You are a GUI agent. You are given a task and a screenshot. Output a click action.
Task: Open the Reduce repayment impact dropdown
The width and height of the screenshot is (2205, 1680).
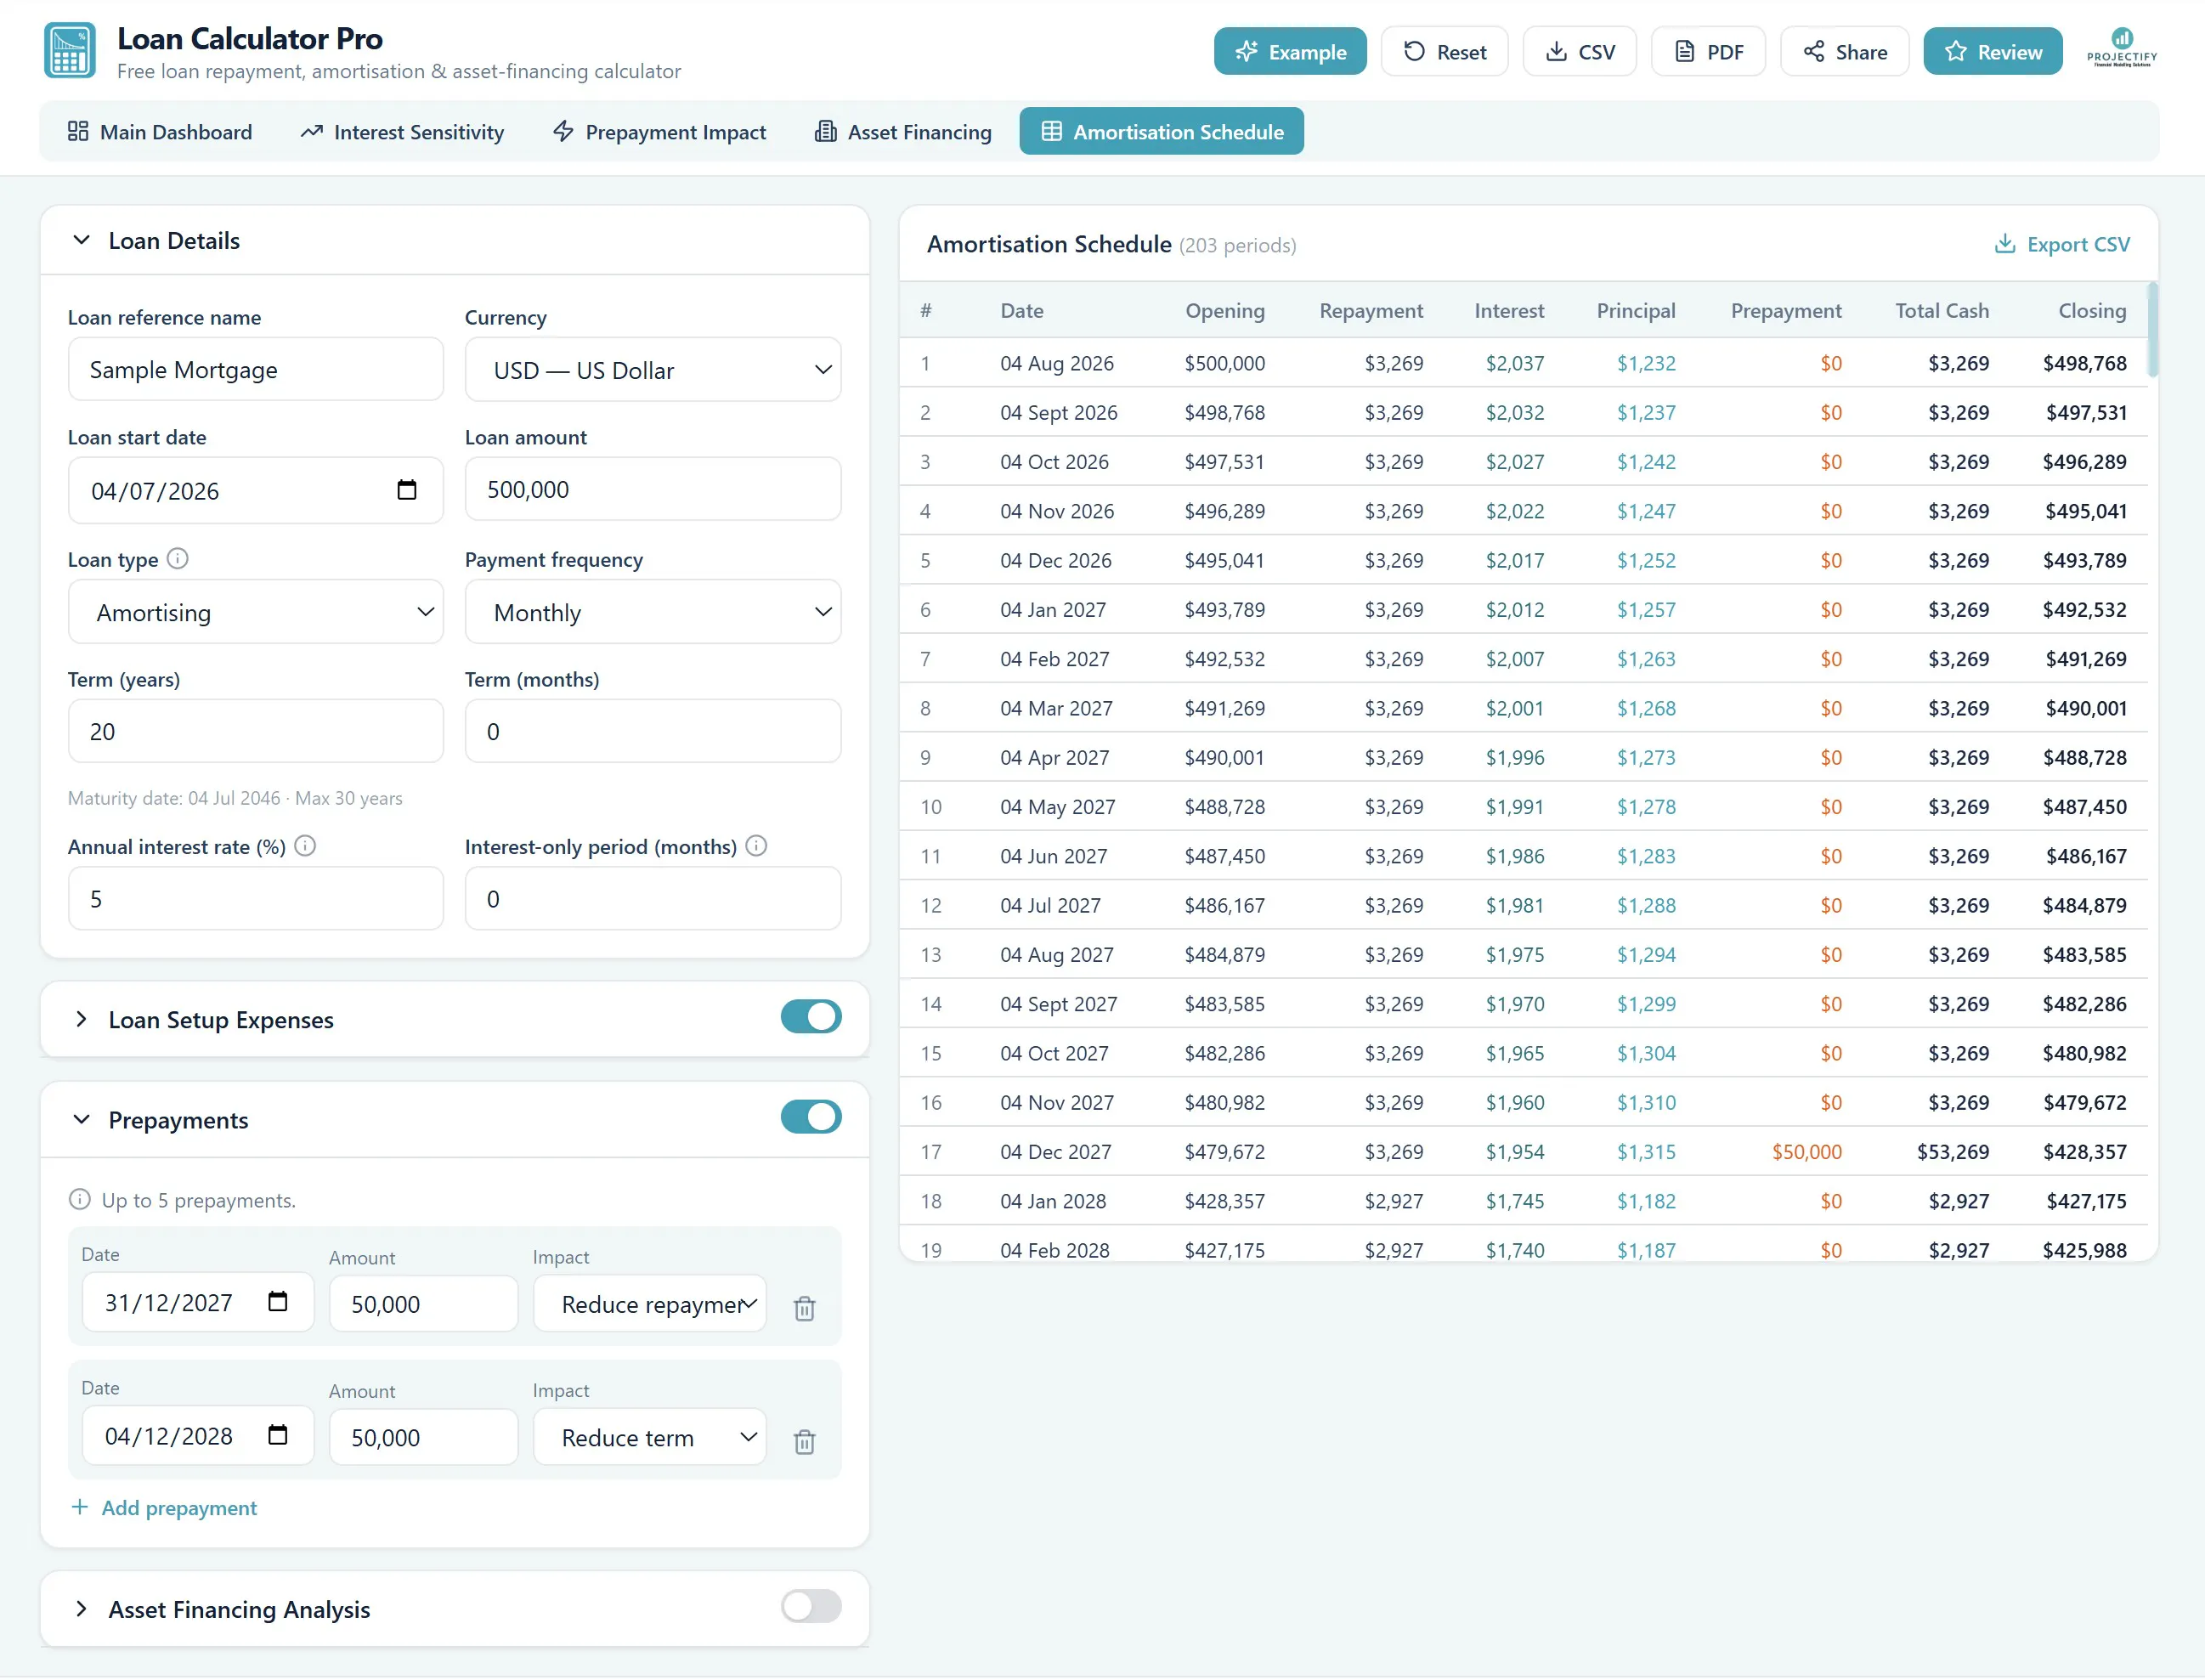pyautogui.click(x=650, y=1303)
